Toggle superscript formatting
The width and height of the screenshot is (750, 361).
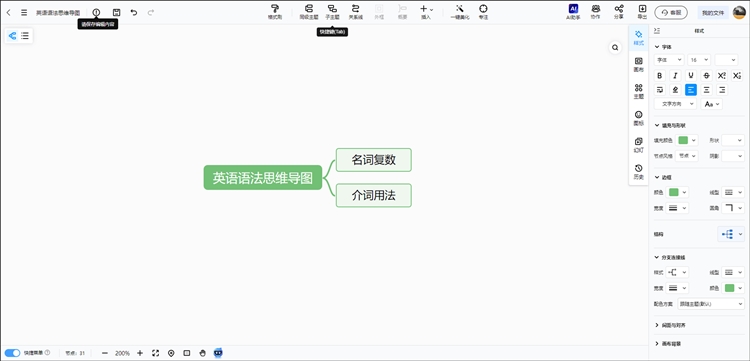point(722,76)
